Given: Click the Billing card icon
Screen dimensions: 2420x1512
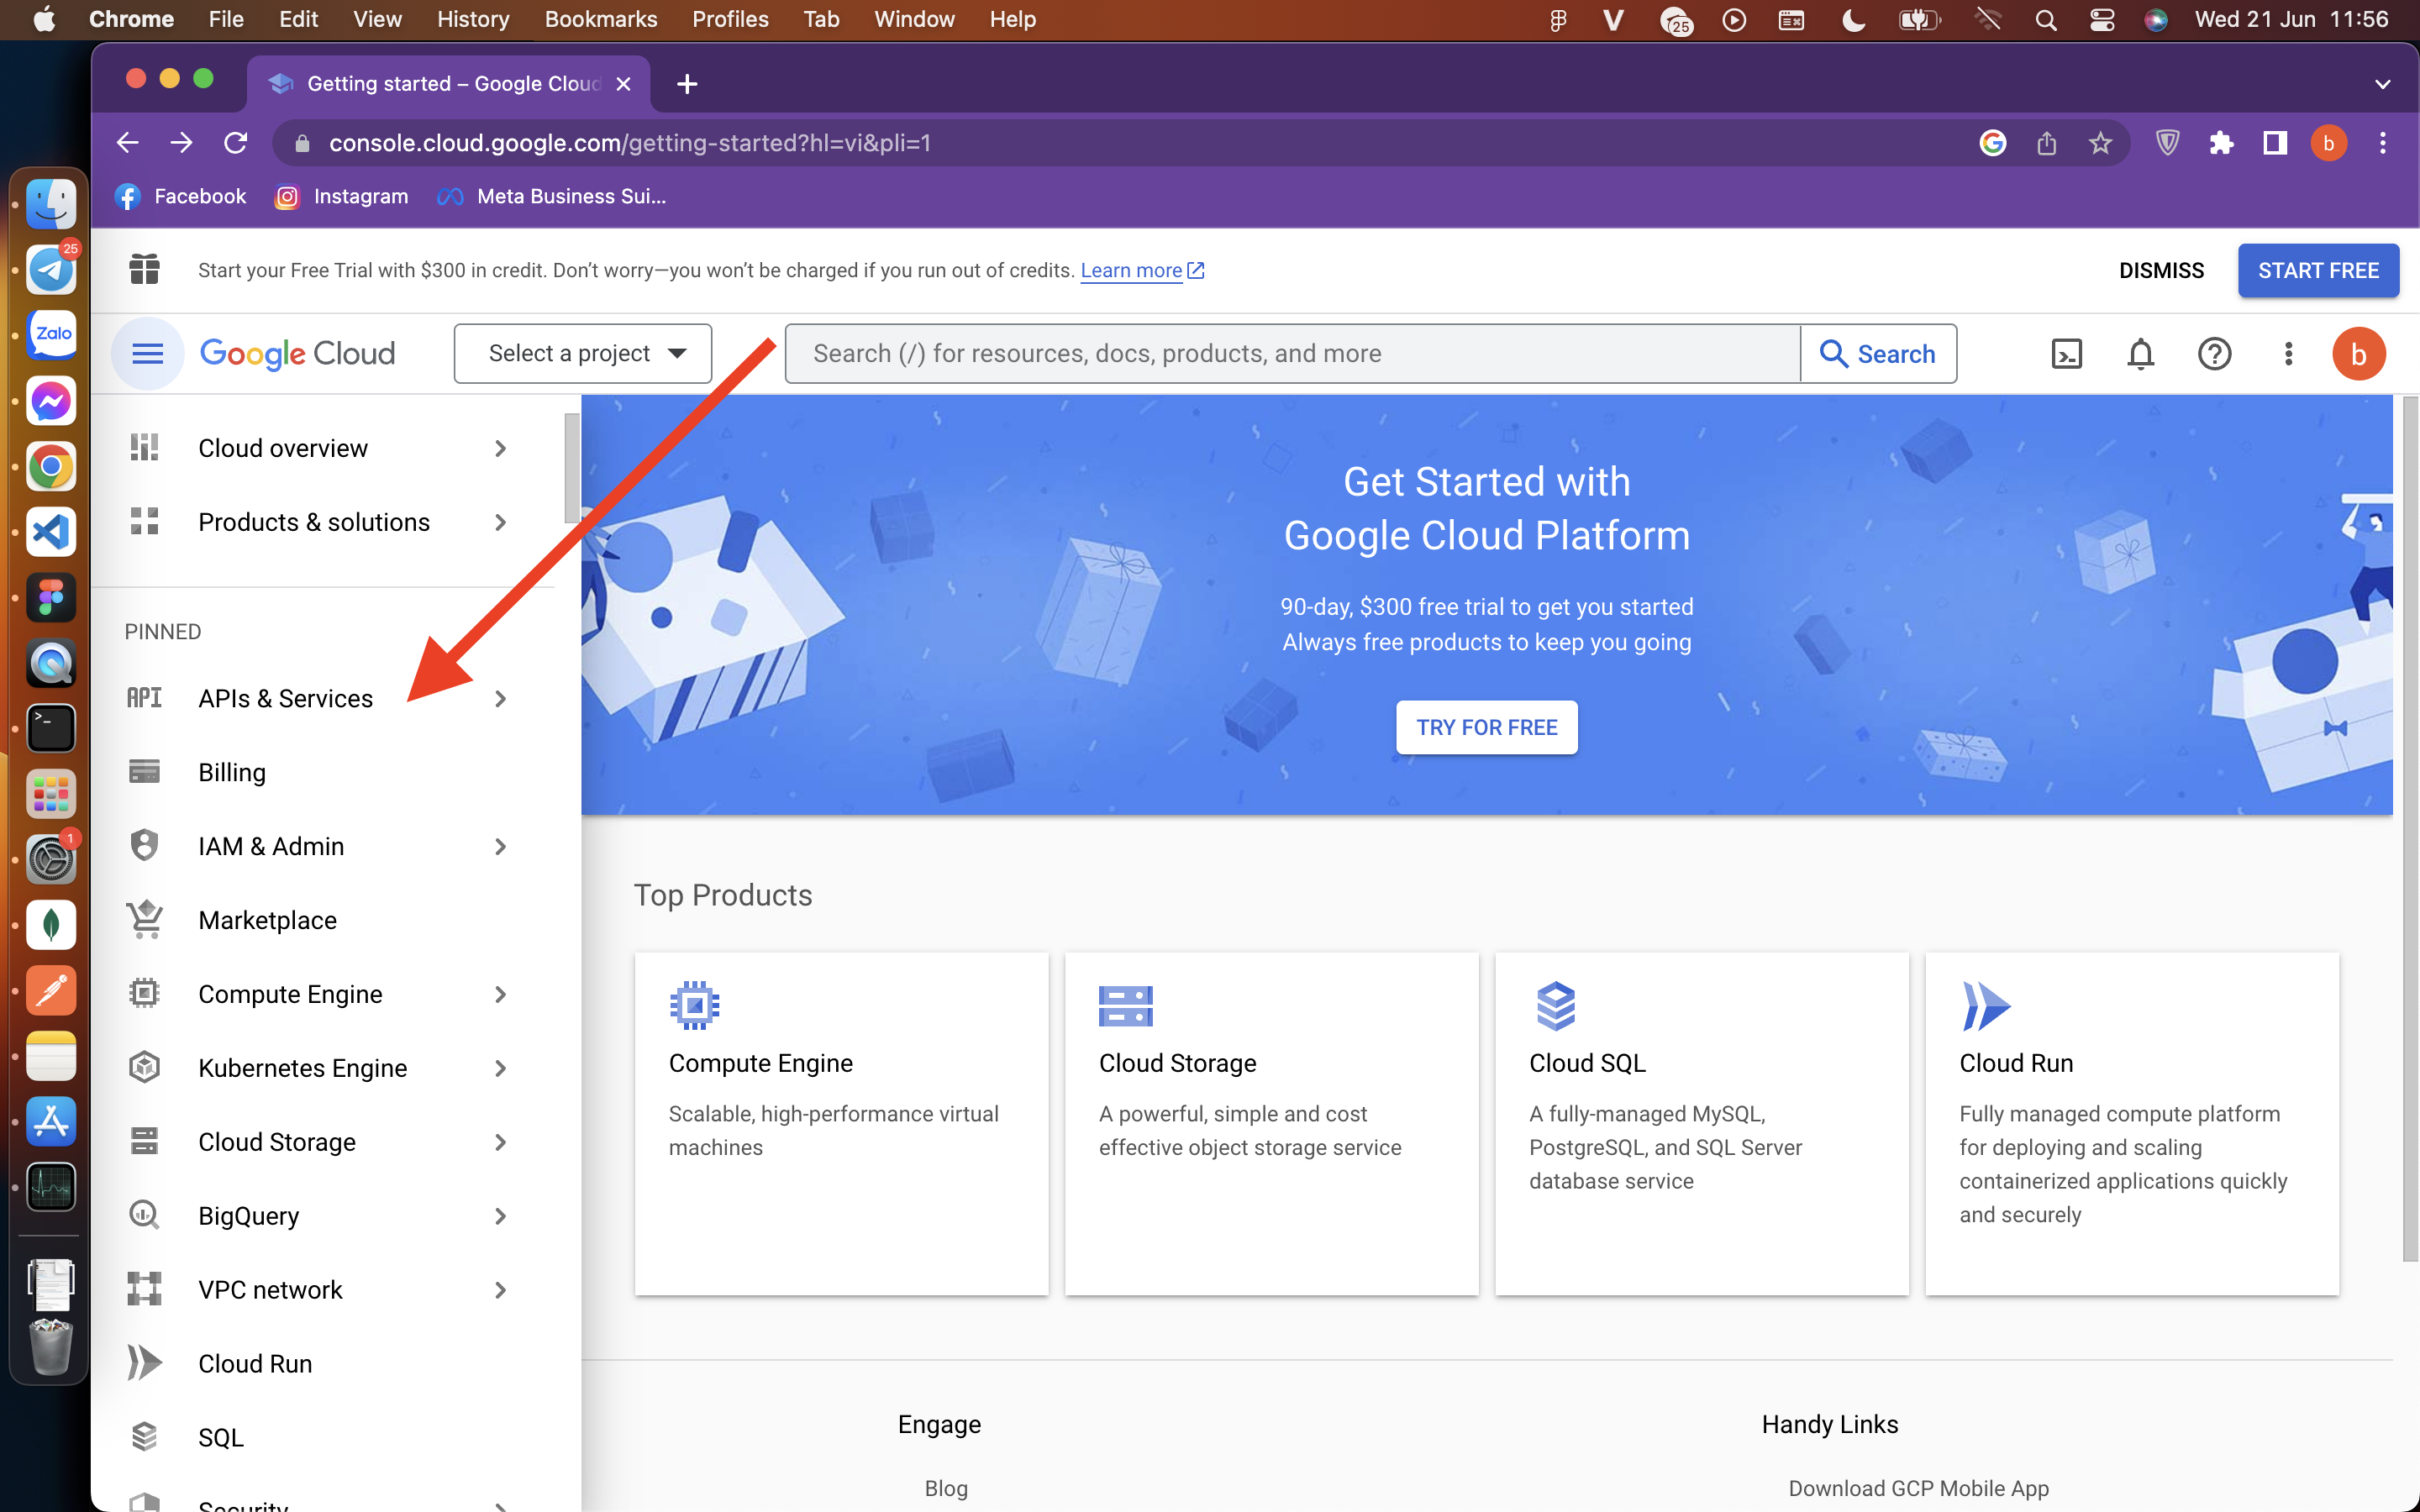Looking at the screenshot, I should 144,771.
